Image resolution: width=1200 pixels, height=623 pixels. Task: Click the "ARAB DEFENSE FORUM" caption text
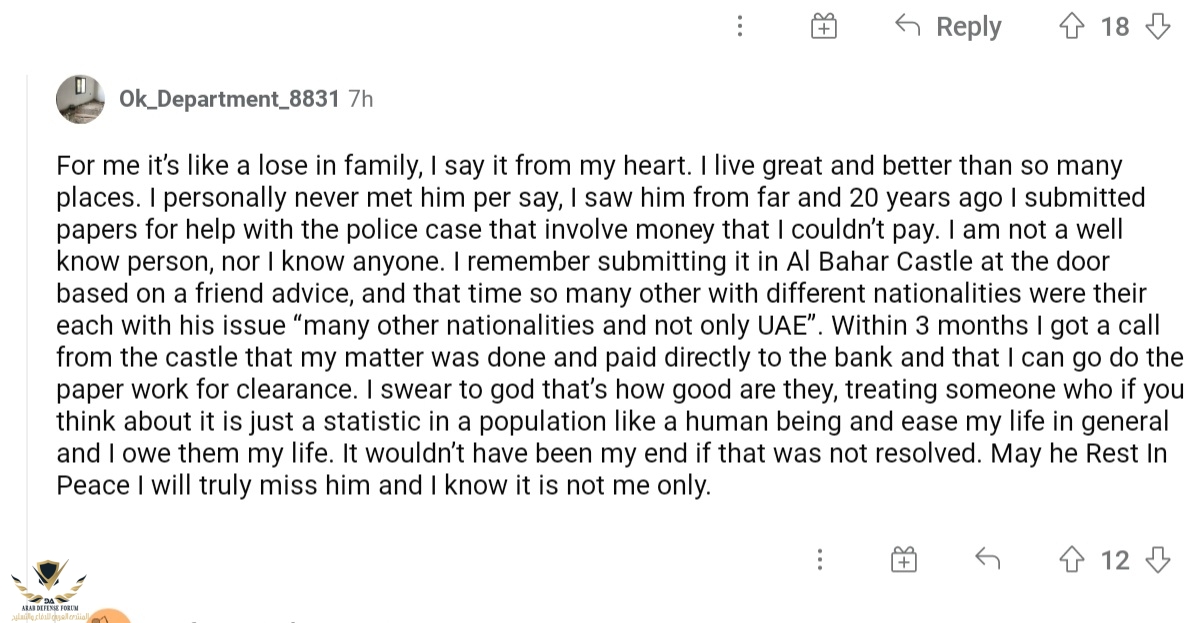pos(48,608)
